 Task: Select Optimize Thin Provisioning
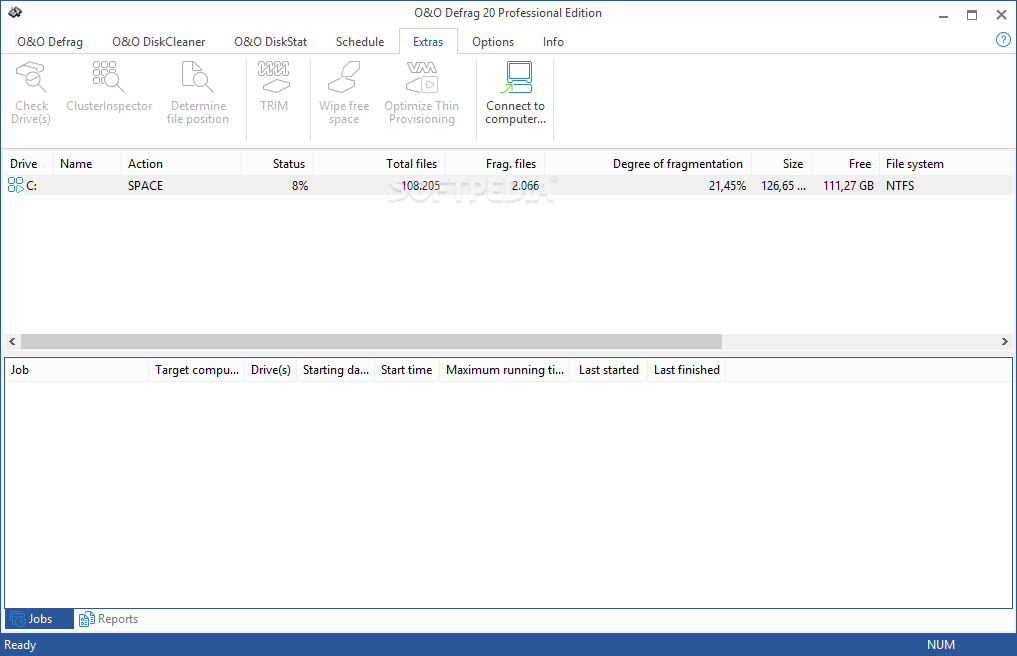(422, 93)
